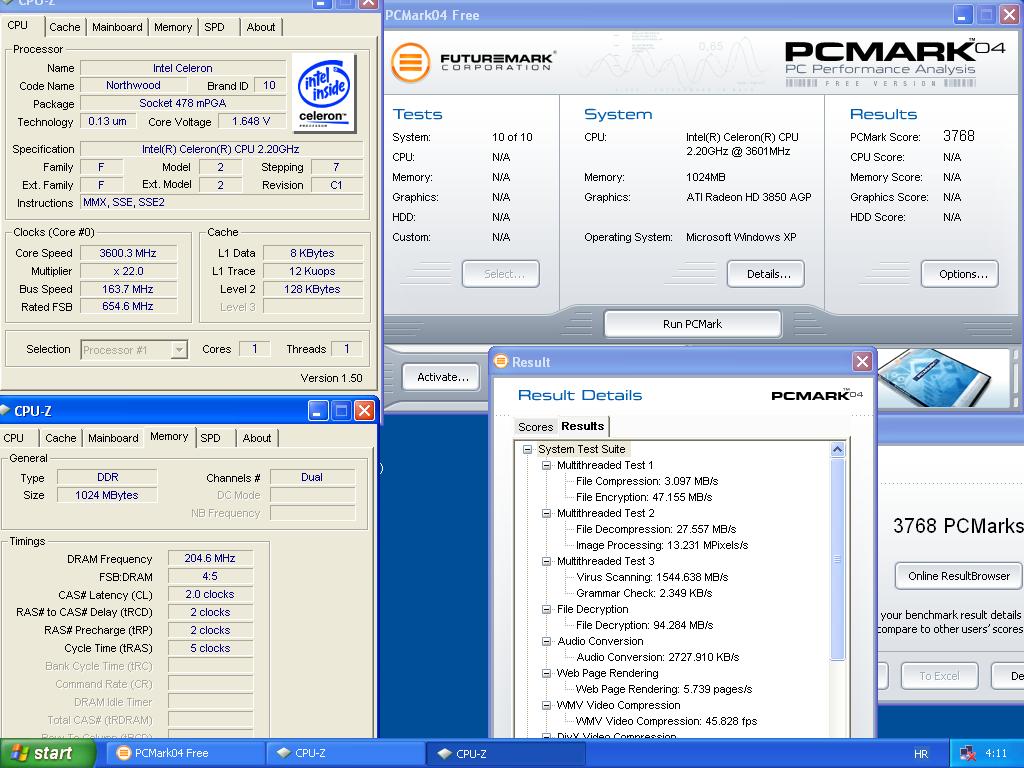This screenshot has width=1024, height=768.
Task: Open Cache tab in lower CPU-Z
Action: click(61, 438)
